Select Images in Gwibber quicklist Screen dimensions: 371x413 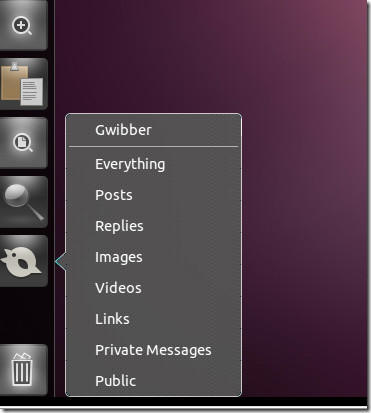(x=119, y=257)
